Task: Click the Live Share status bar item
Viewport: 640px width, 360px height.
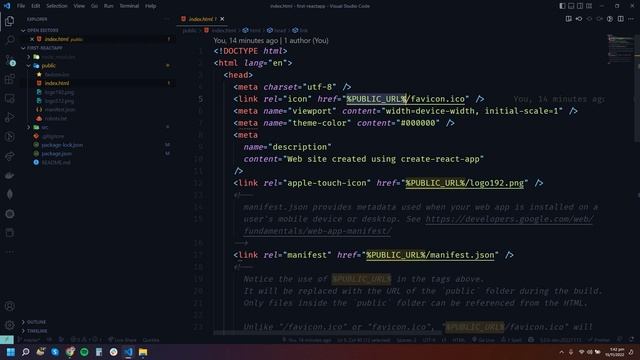Action: (x=122, y=340)
